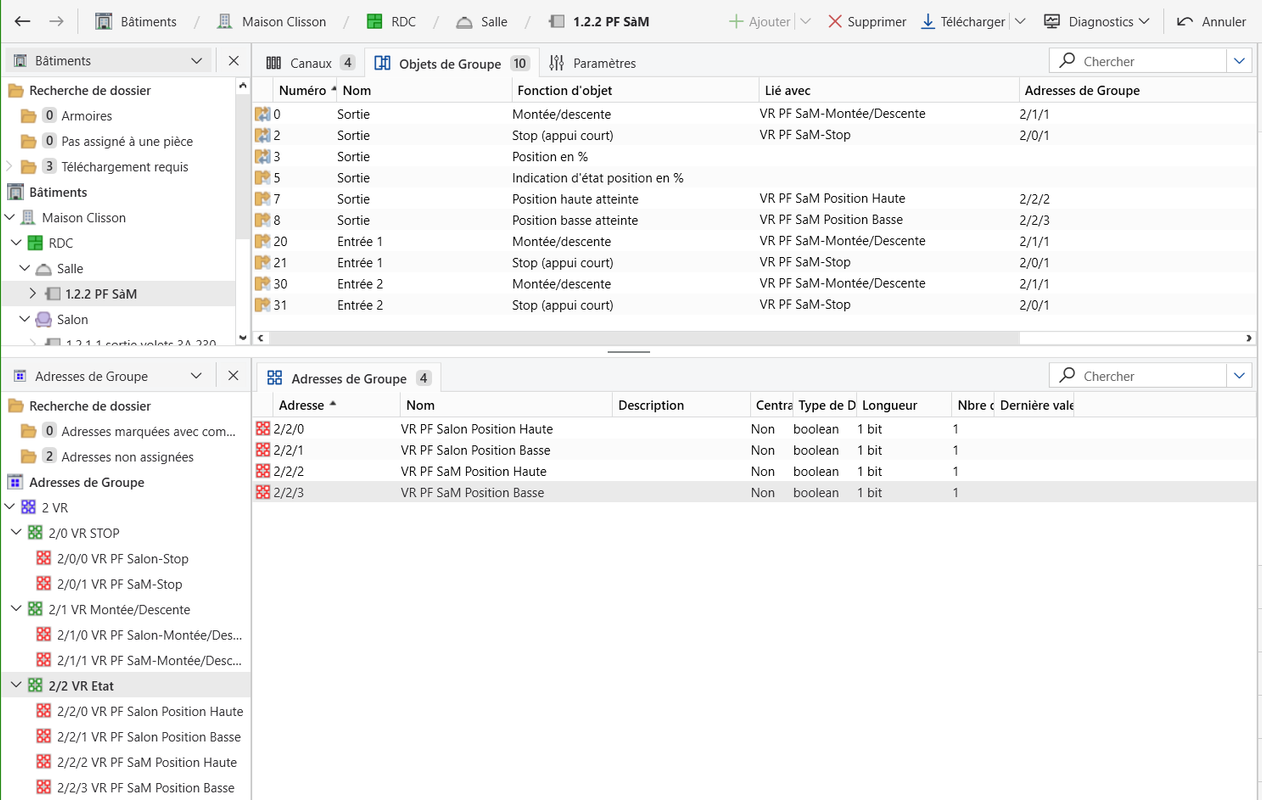Open the Bâtiments panel dropdown
1262x800 pixels.
(197, 61)
